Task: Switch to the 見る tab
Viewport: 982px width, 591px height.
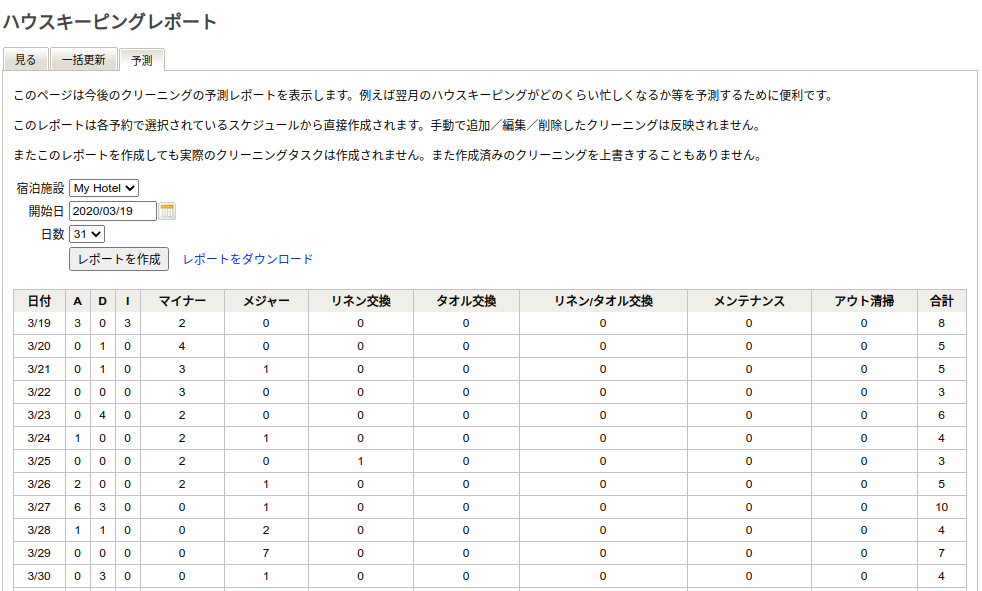Action: coord(26,60)
